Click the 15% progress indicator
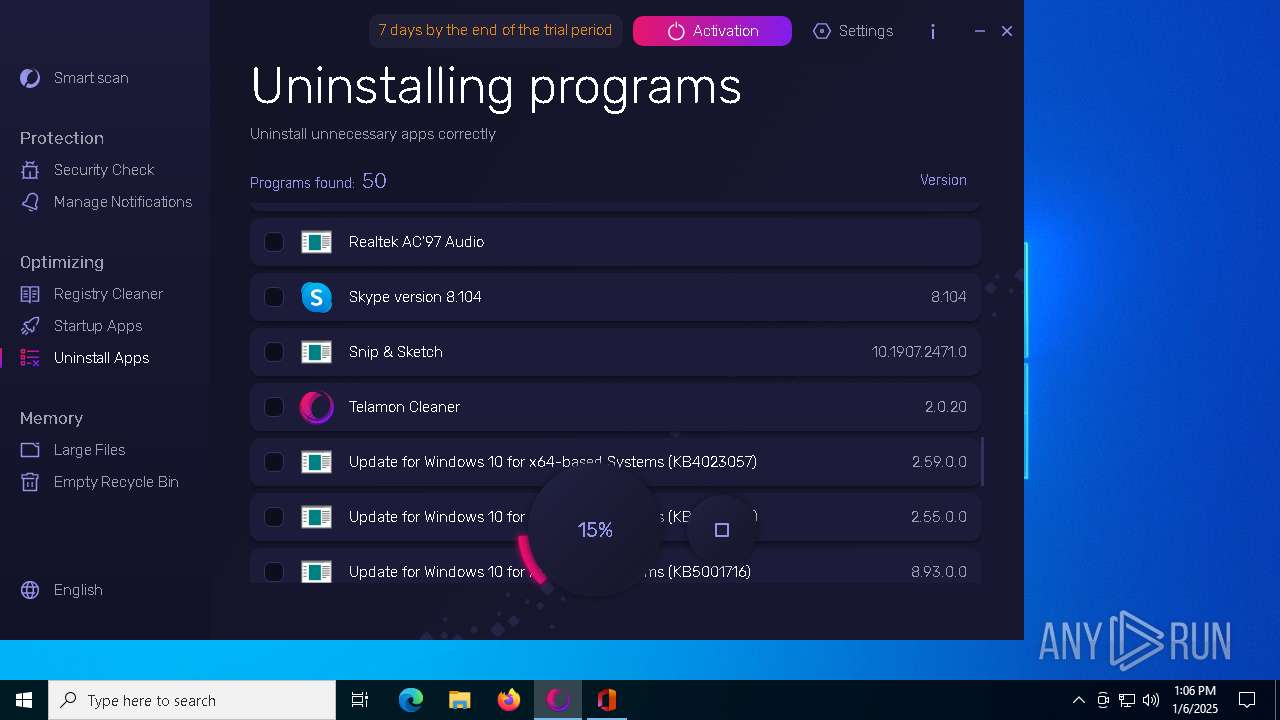 click(x=595, y=530)
